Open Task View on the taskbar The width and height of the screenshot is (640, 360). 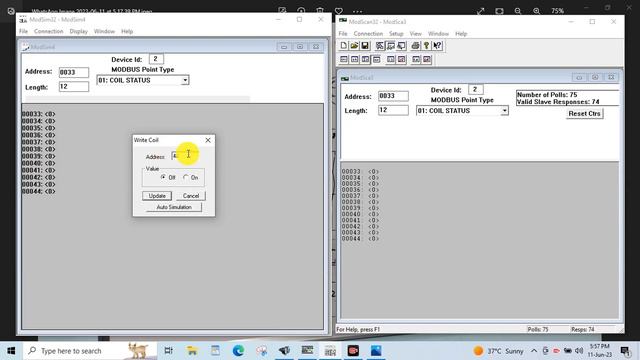168,351
